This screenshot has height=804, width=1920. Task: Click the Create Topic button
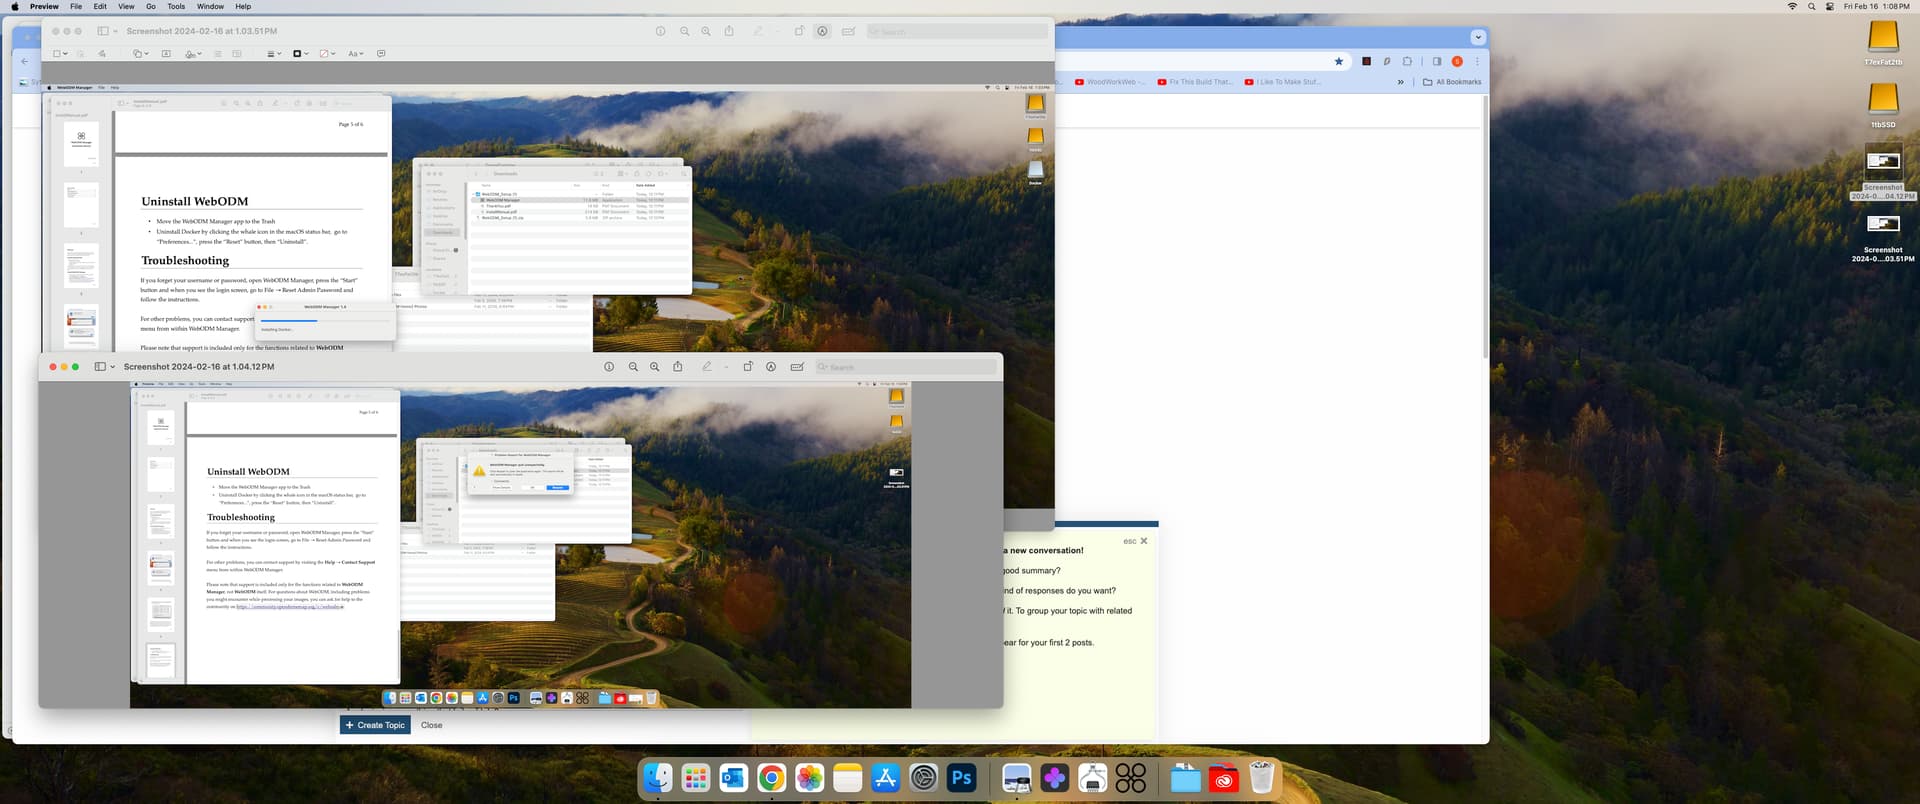pos(375,725)
